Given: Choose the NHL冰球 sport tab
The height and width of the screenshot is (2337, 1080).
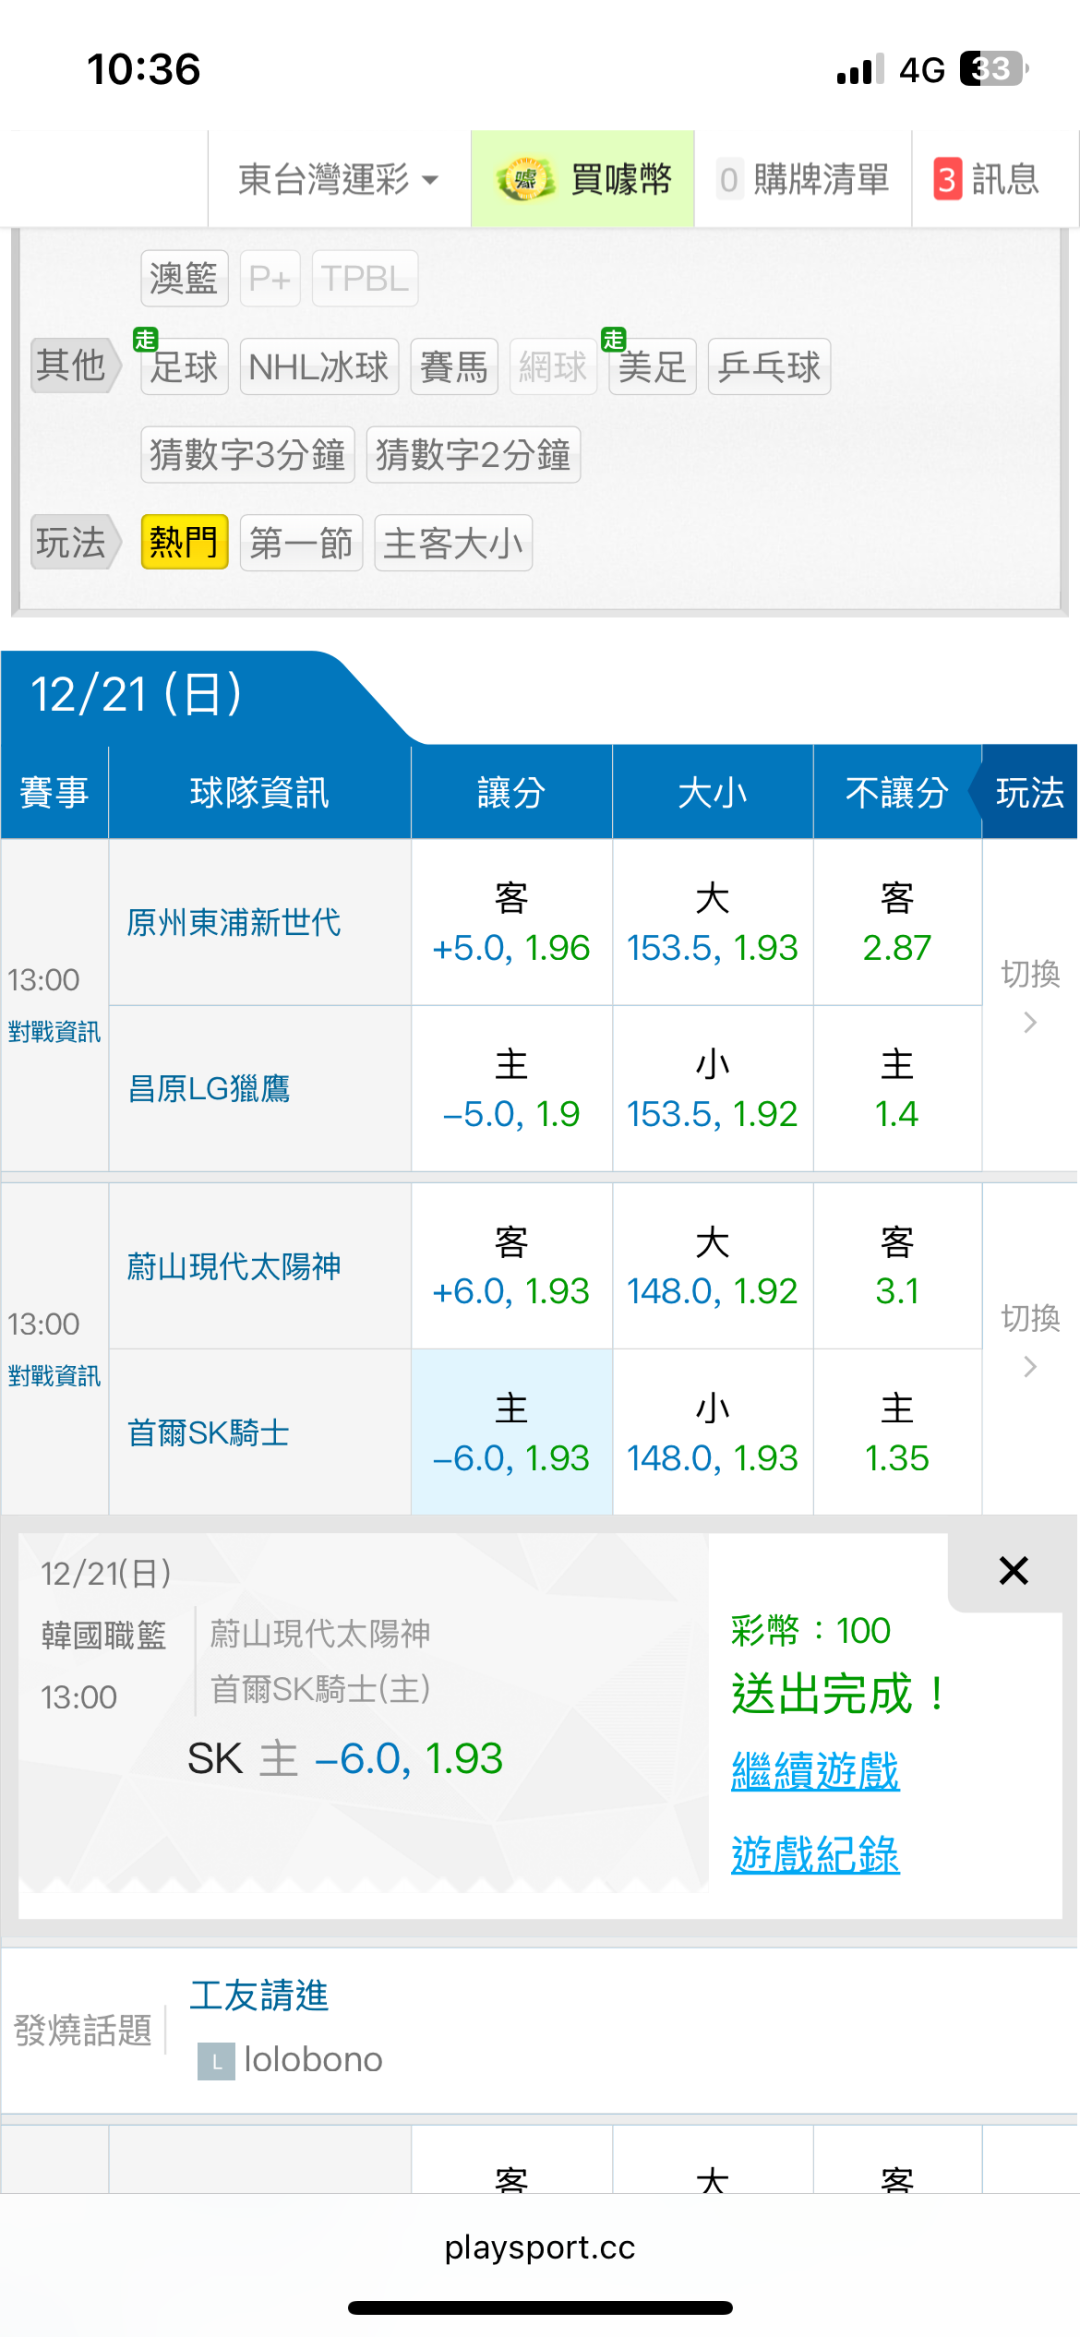Looking at the screenshot, I should [x=319, y=367].
